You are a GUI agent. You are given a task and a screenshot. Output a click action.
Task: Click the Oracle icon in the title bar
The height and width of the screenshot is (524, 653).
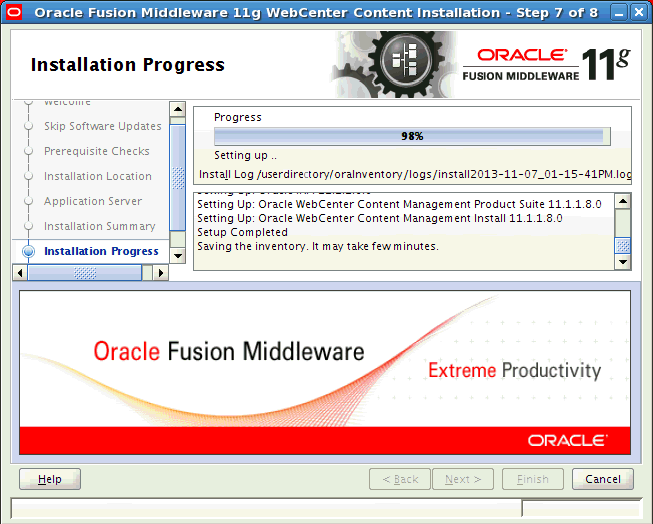(x=13, y=12)
